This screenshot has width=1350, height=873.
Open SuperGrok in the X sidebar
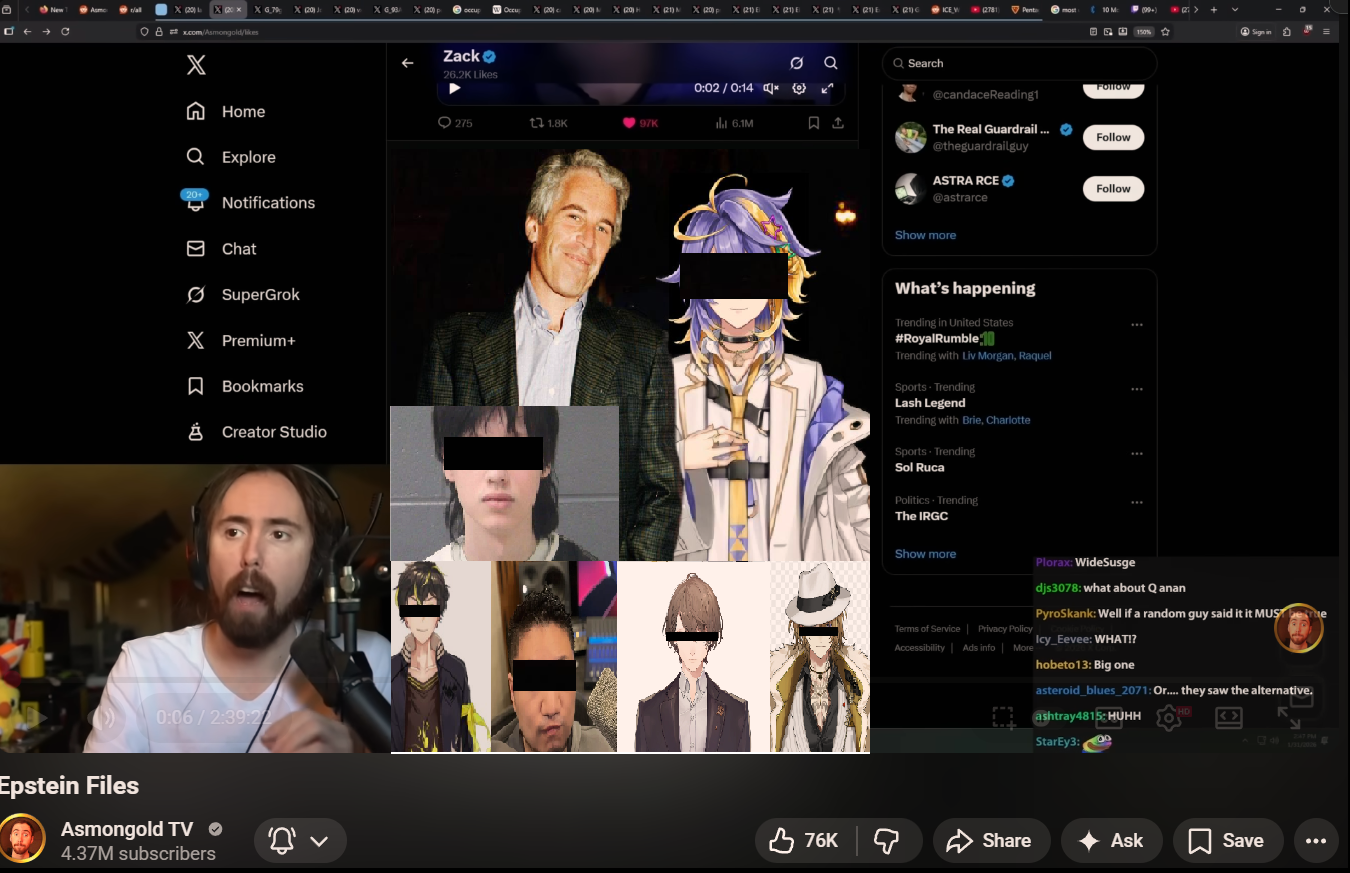243,295
